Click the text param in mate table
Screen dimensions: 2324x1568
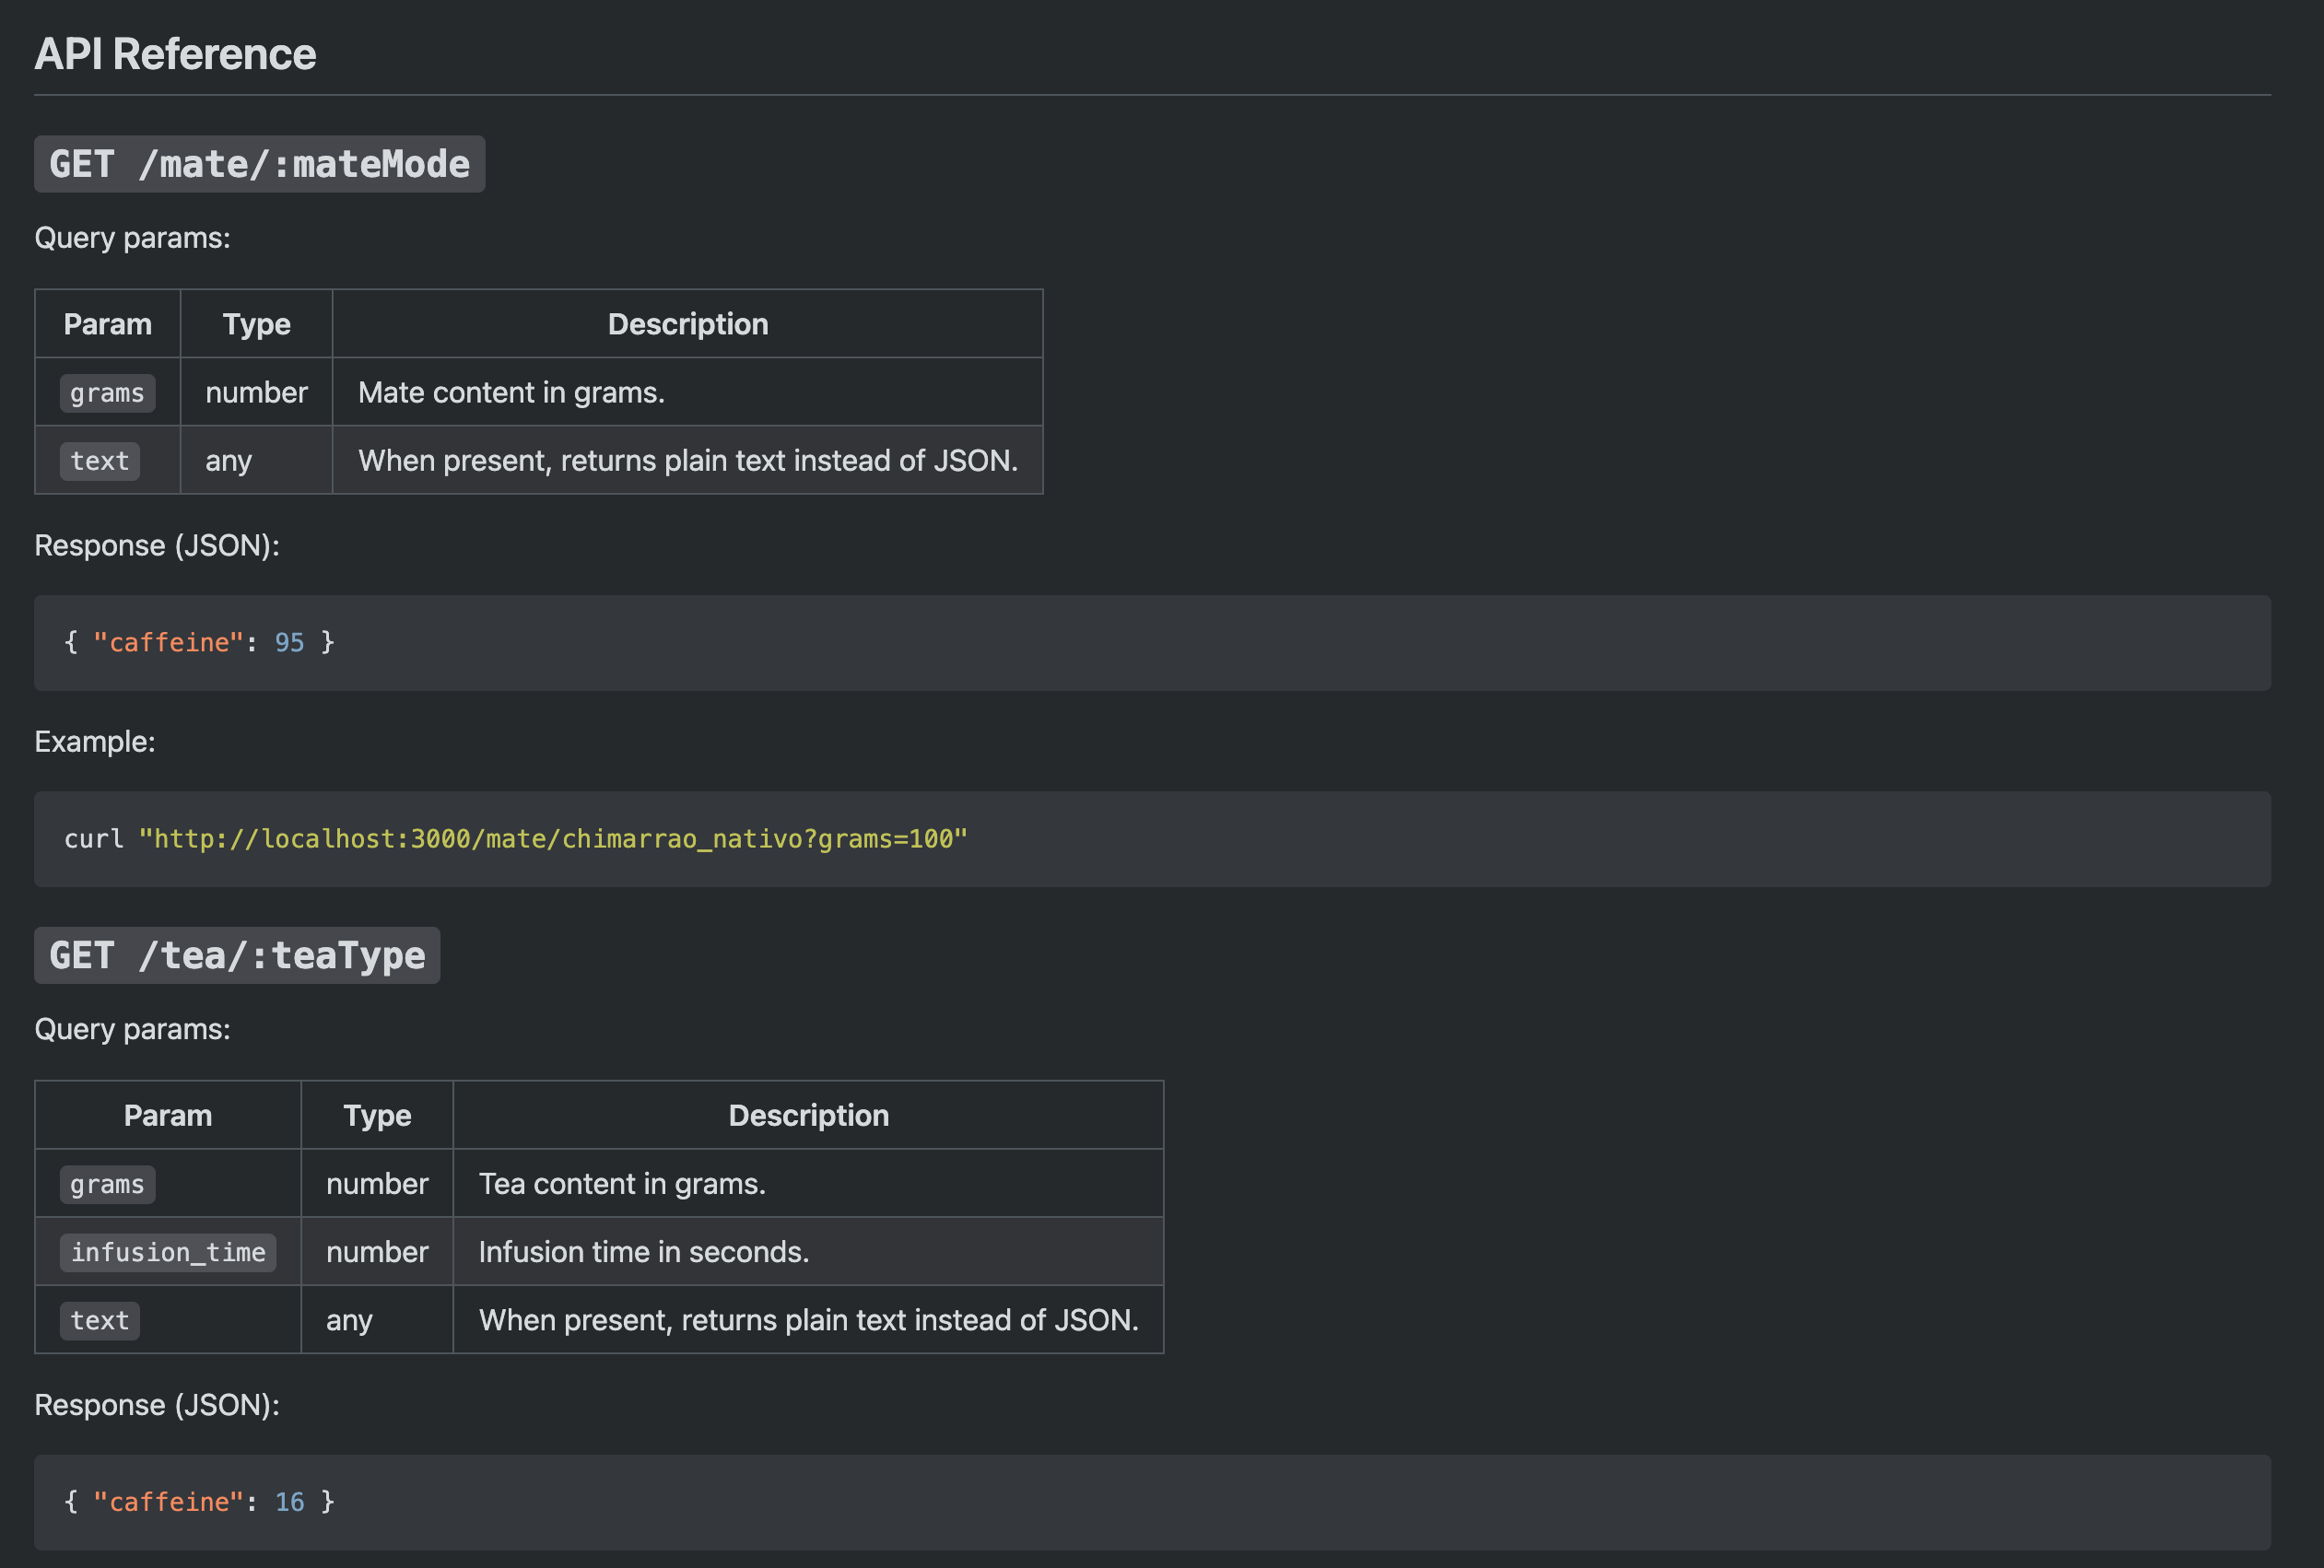coord(100,461)
